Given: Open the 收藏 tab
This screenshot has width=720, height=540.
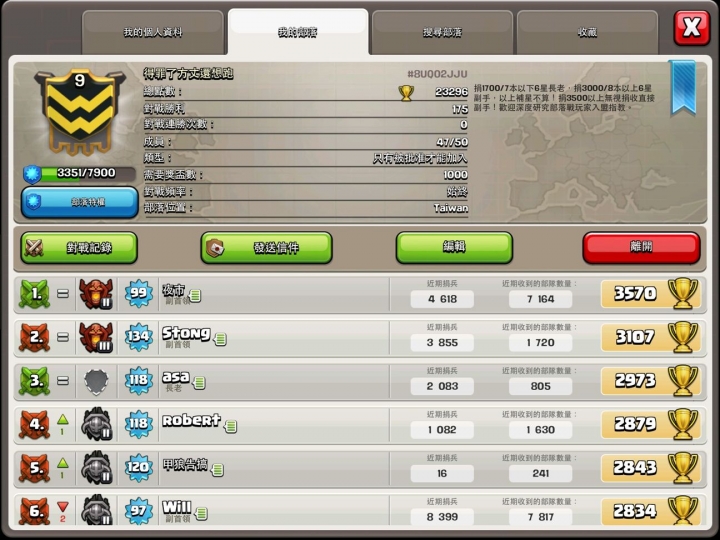Looking at the screenshot, I should (587, 33).
